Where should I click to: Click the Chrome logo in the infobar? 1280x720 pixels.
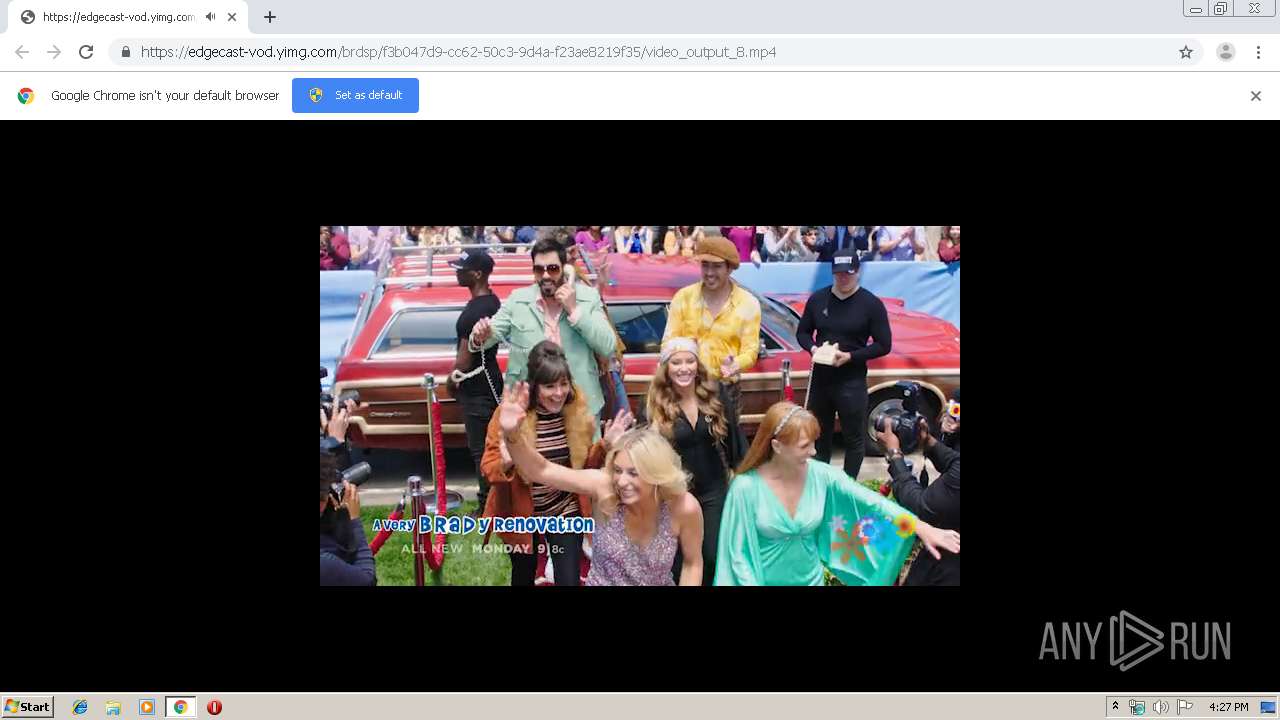click(26, 96)
